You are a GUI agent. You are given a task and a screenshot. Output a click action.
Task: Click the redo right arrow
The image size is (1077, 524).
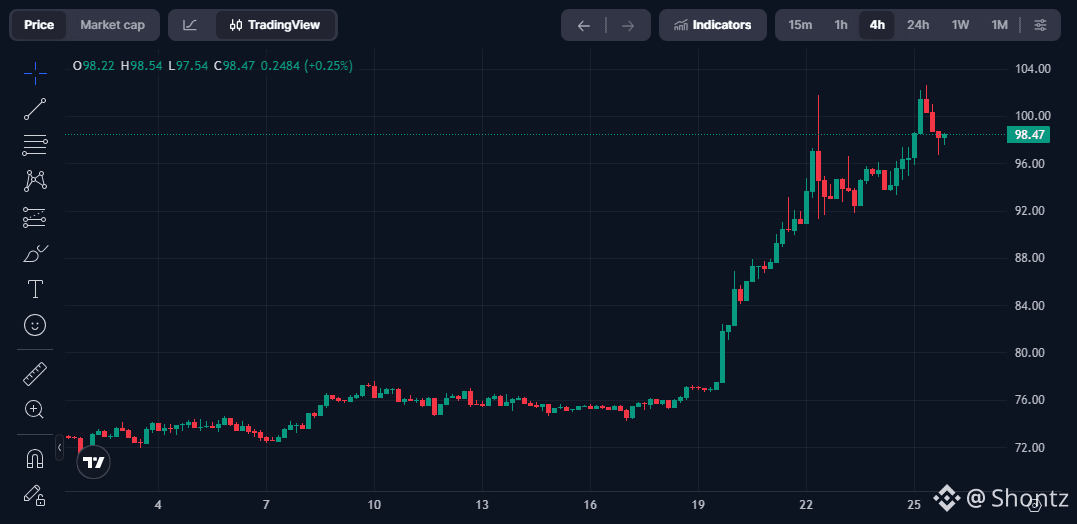[628, 26]
